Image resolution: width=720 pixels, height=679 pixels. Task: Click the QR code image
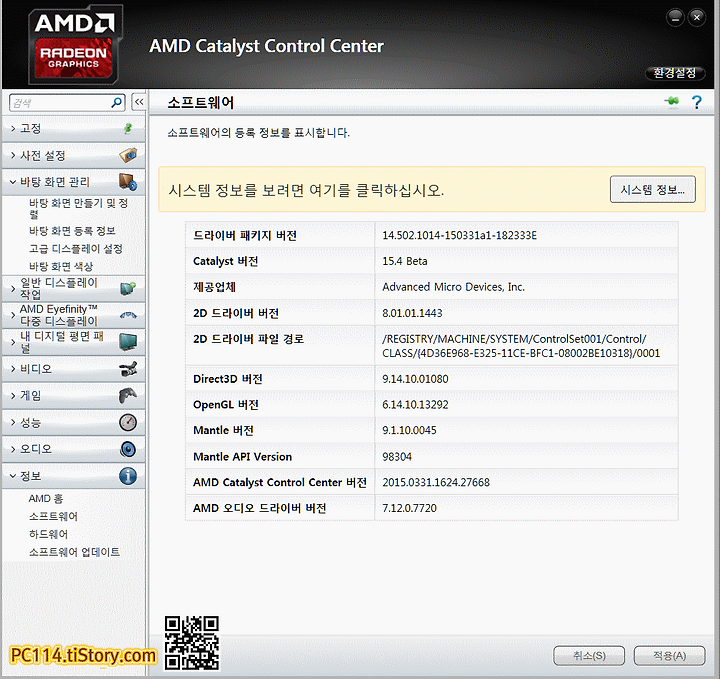click(x=192, y=643)
